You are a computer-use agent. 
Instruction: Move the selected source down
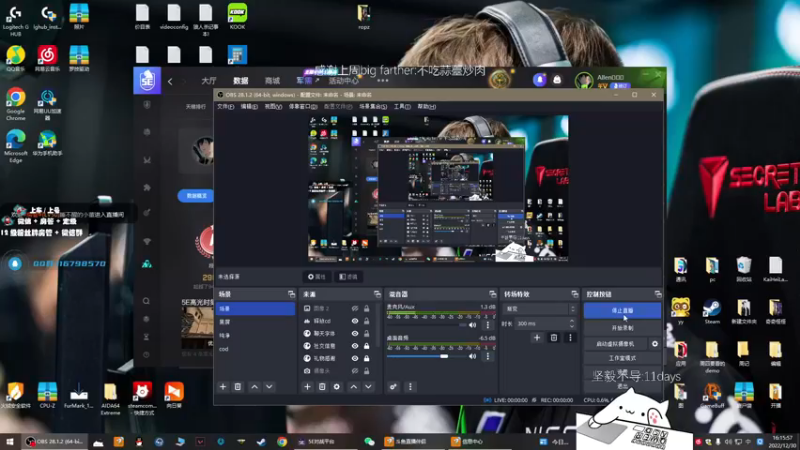tap(368, 387)
